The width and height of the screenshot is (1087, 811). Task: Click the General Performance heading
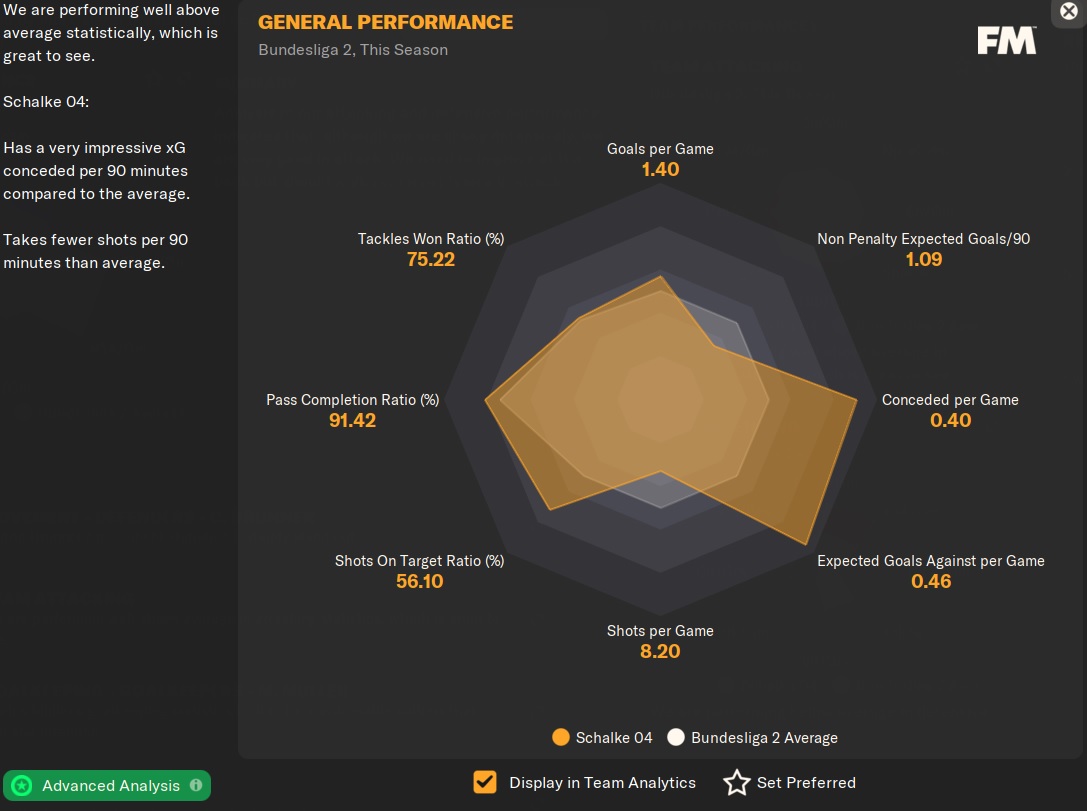coord(385,22)
